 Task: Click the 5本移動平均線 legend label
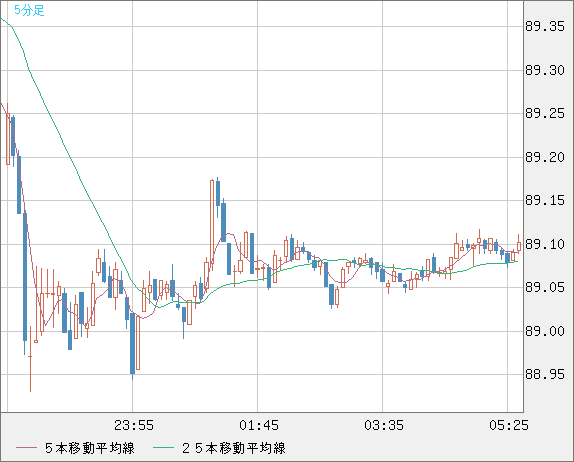(x=90, y=448)
